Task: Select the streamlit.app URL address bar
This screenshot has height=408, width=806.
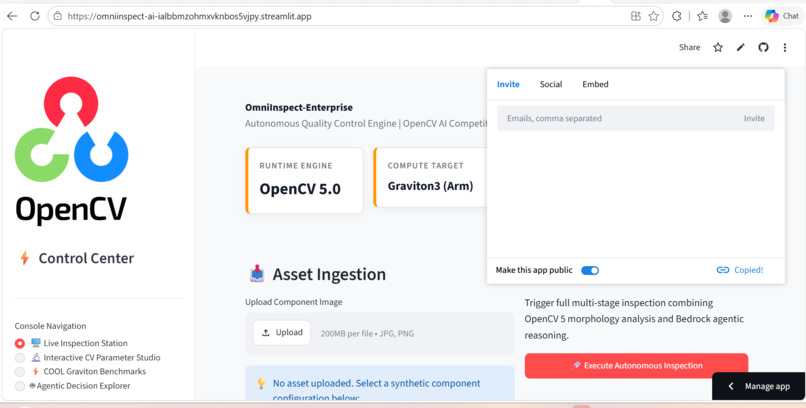Action: 190,16
